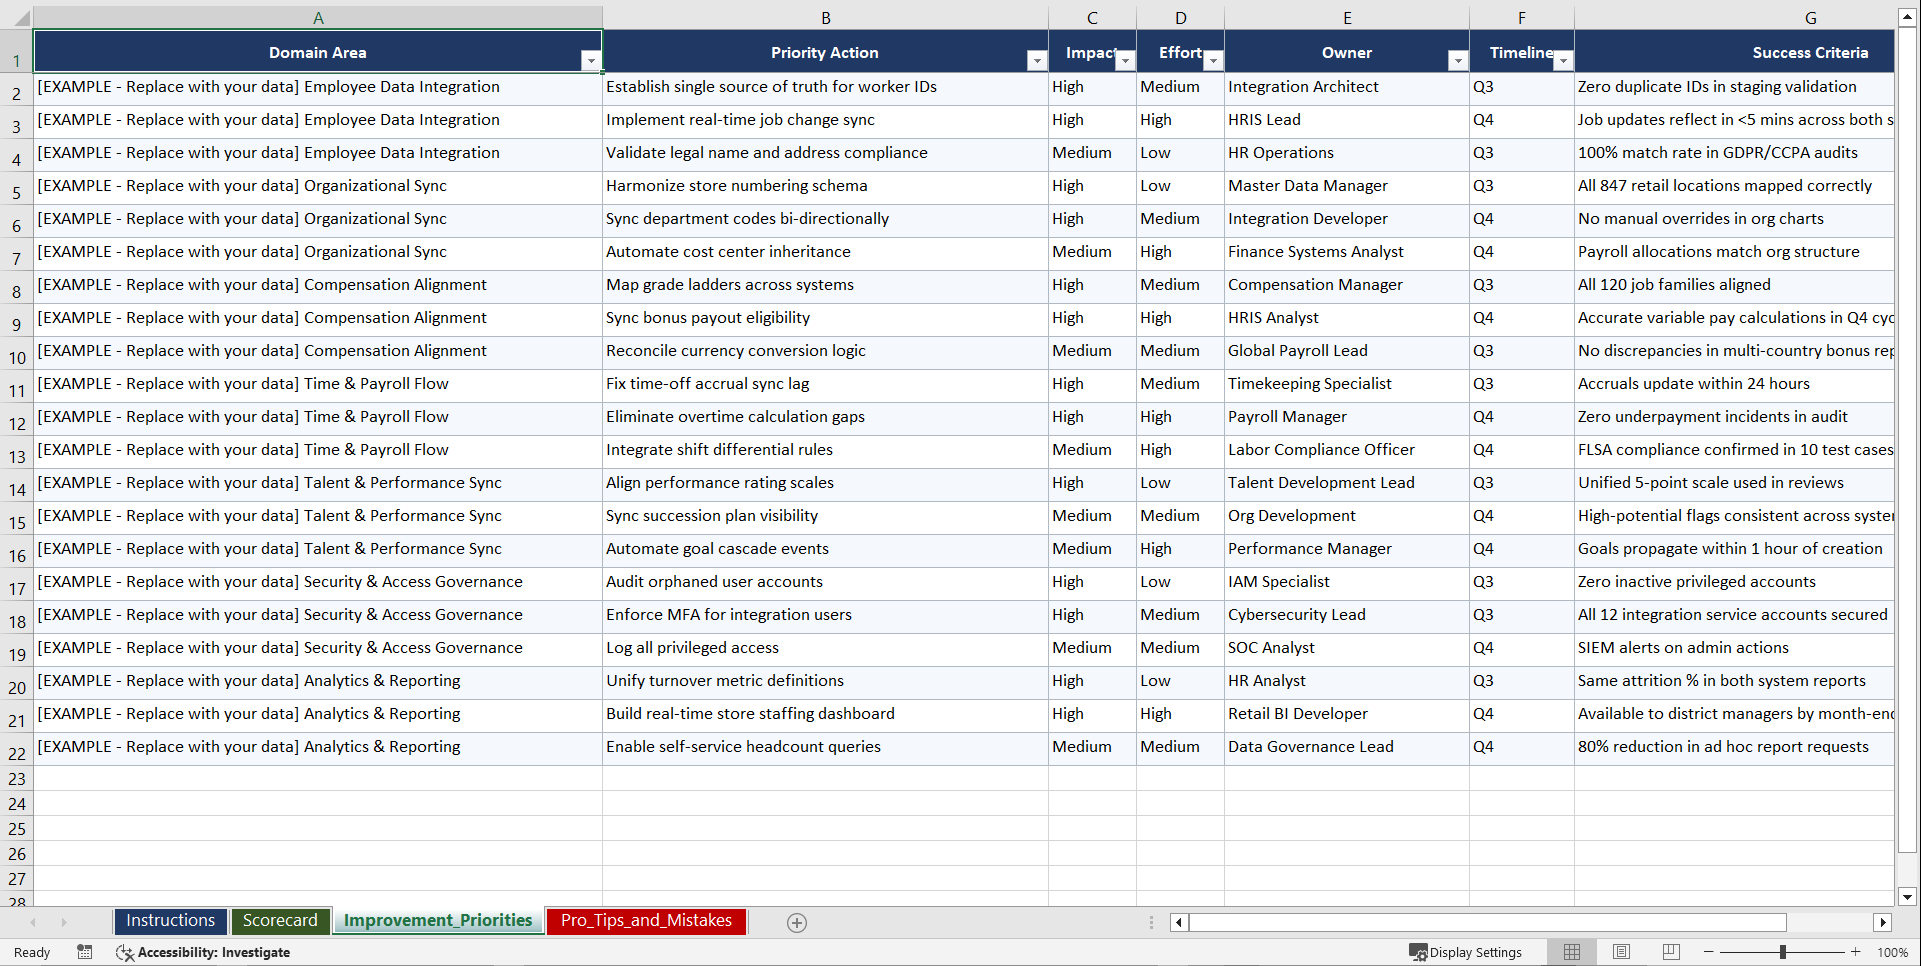Switch to Normal view in the status bar
The image size is (1921, 966).
tap(1571, 952)
